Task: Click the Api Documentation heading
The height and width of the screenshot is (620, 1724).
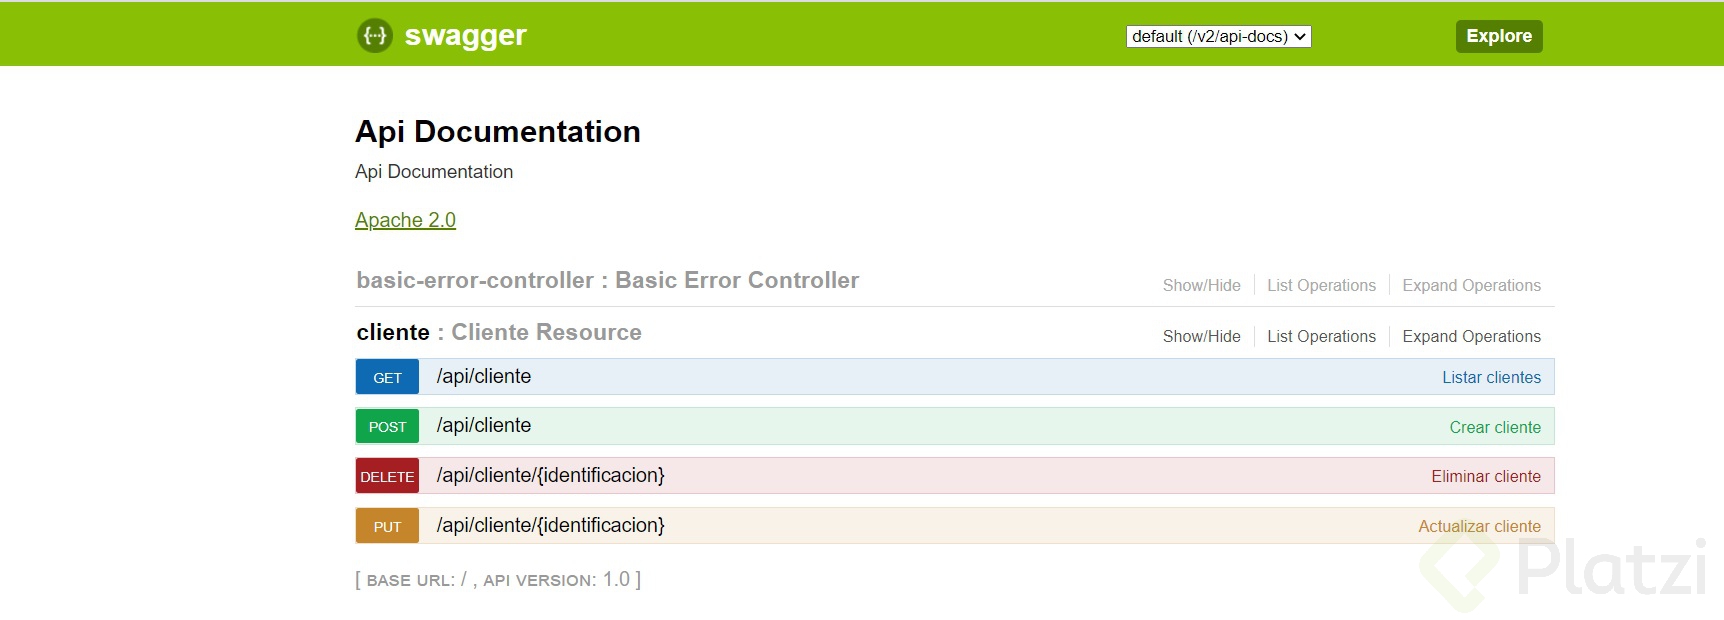Action: (x=497, y=131)
